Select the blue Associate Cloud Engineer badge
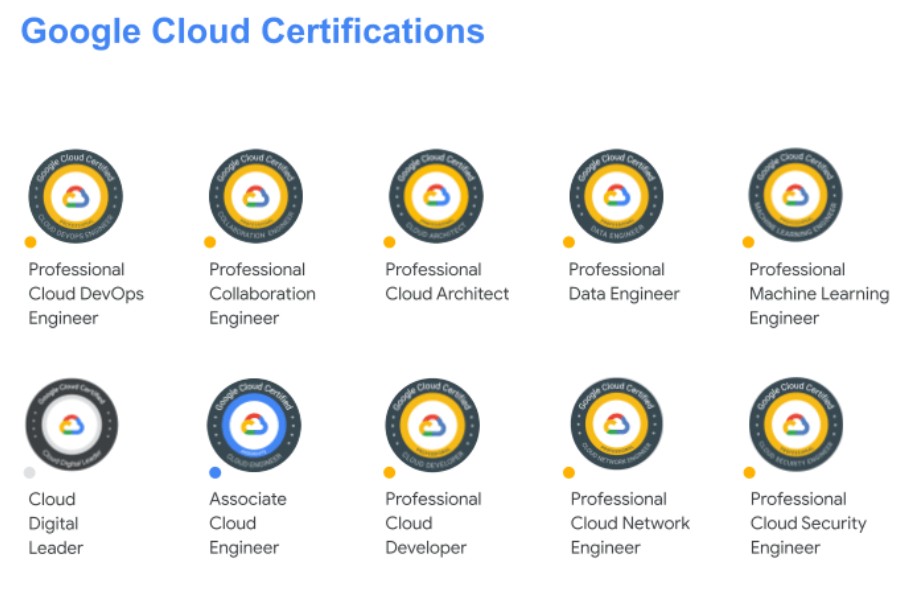Screen dimensions: 900x600 254,425
